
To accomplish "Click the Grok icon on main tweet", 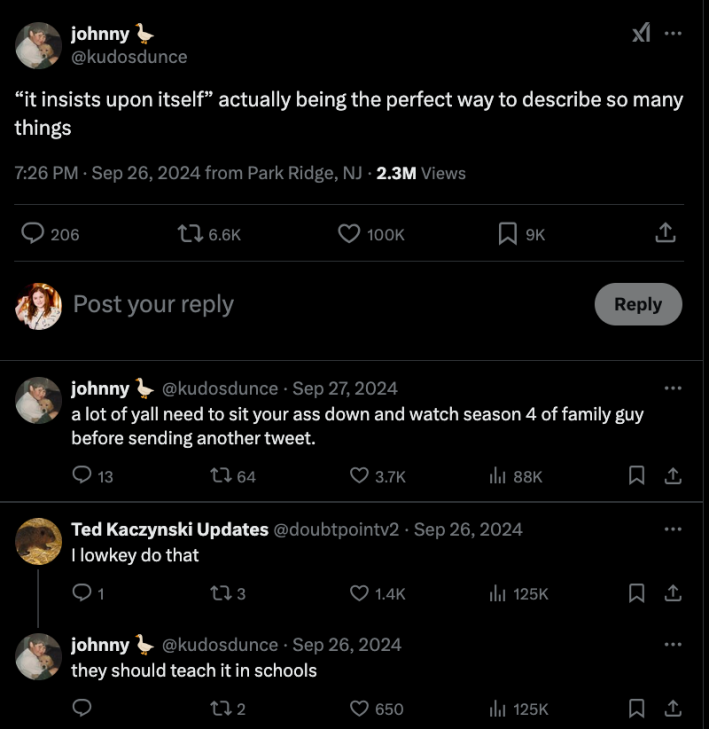I will [641, 33].
